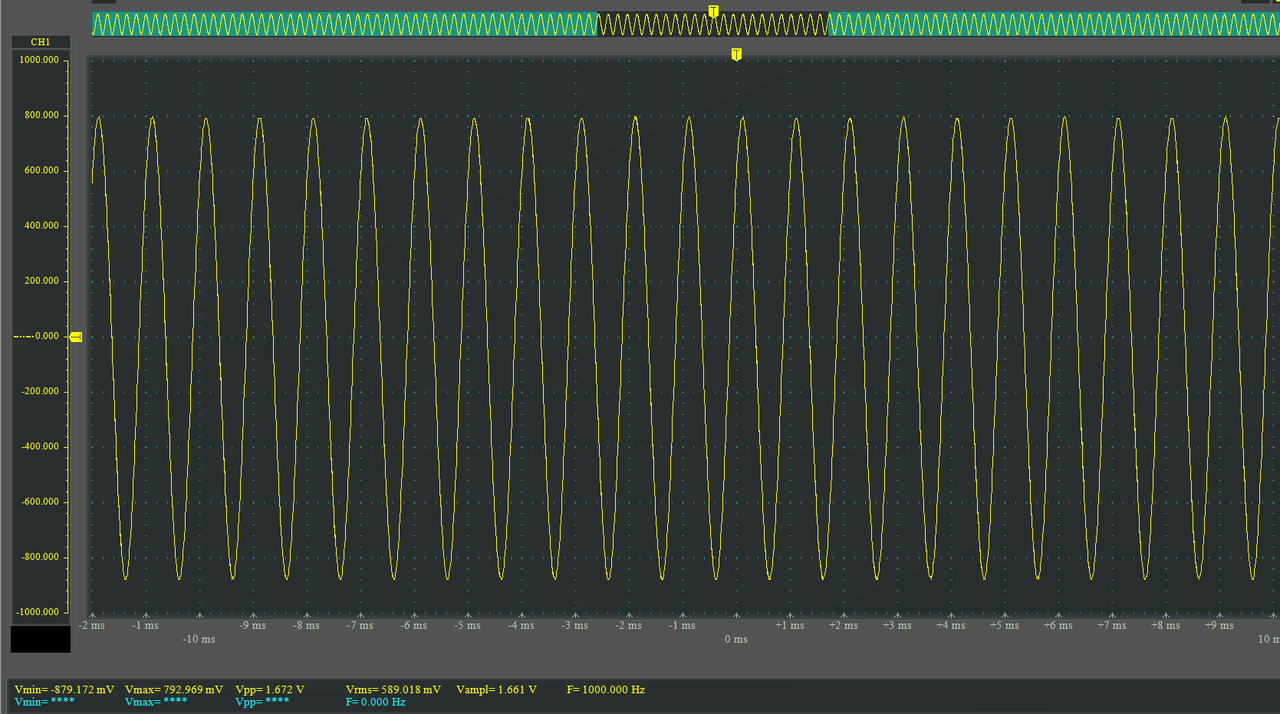
Task: Click the Vmax= 792.969 mV measurement
Action: point(174,690)
